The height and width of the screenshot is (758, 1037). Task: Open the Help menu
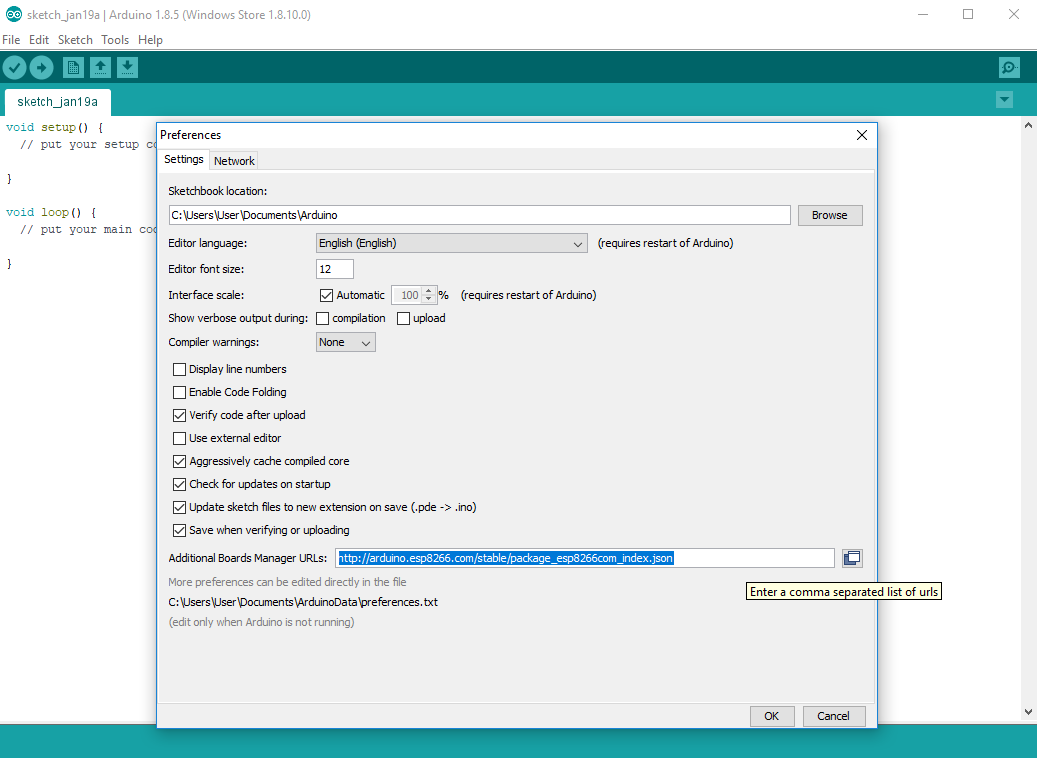tap(150, 40)
